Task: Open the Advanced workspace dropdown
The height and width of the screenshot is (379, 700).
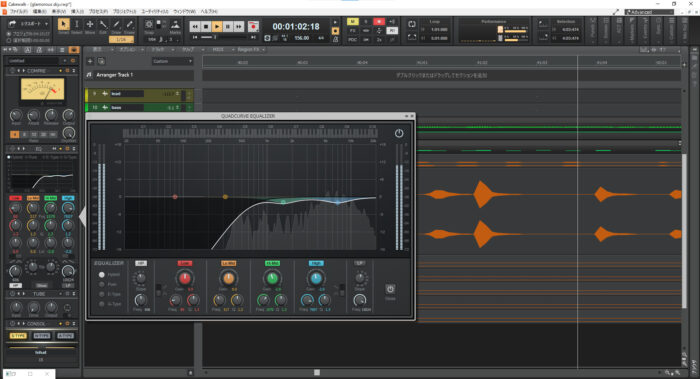Action: (649, 12)
